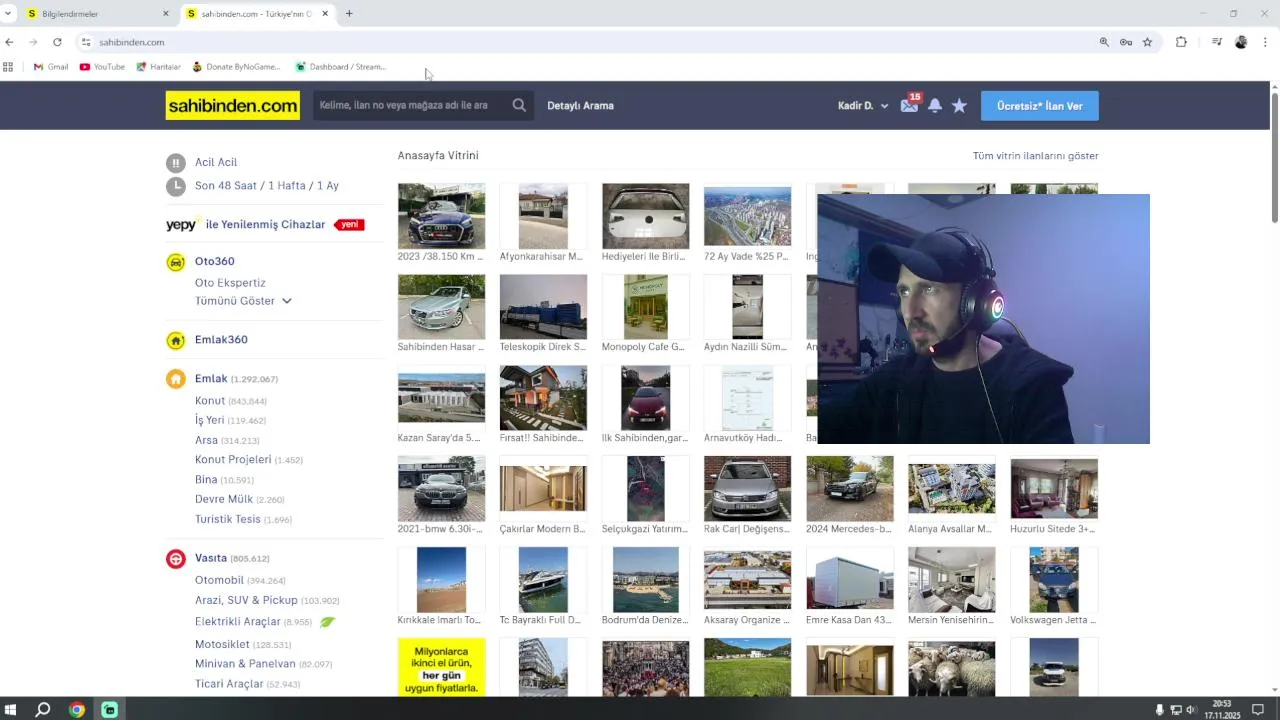Open the Gmail bookmark
Screen dimensions: 1280x720
(51, 67)
